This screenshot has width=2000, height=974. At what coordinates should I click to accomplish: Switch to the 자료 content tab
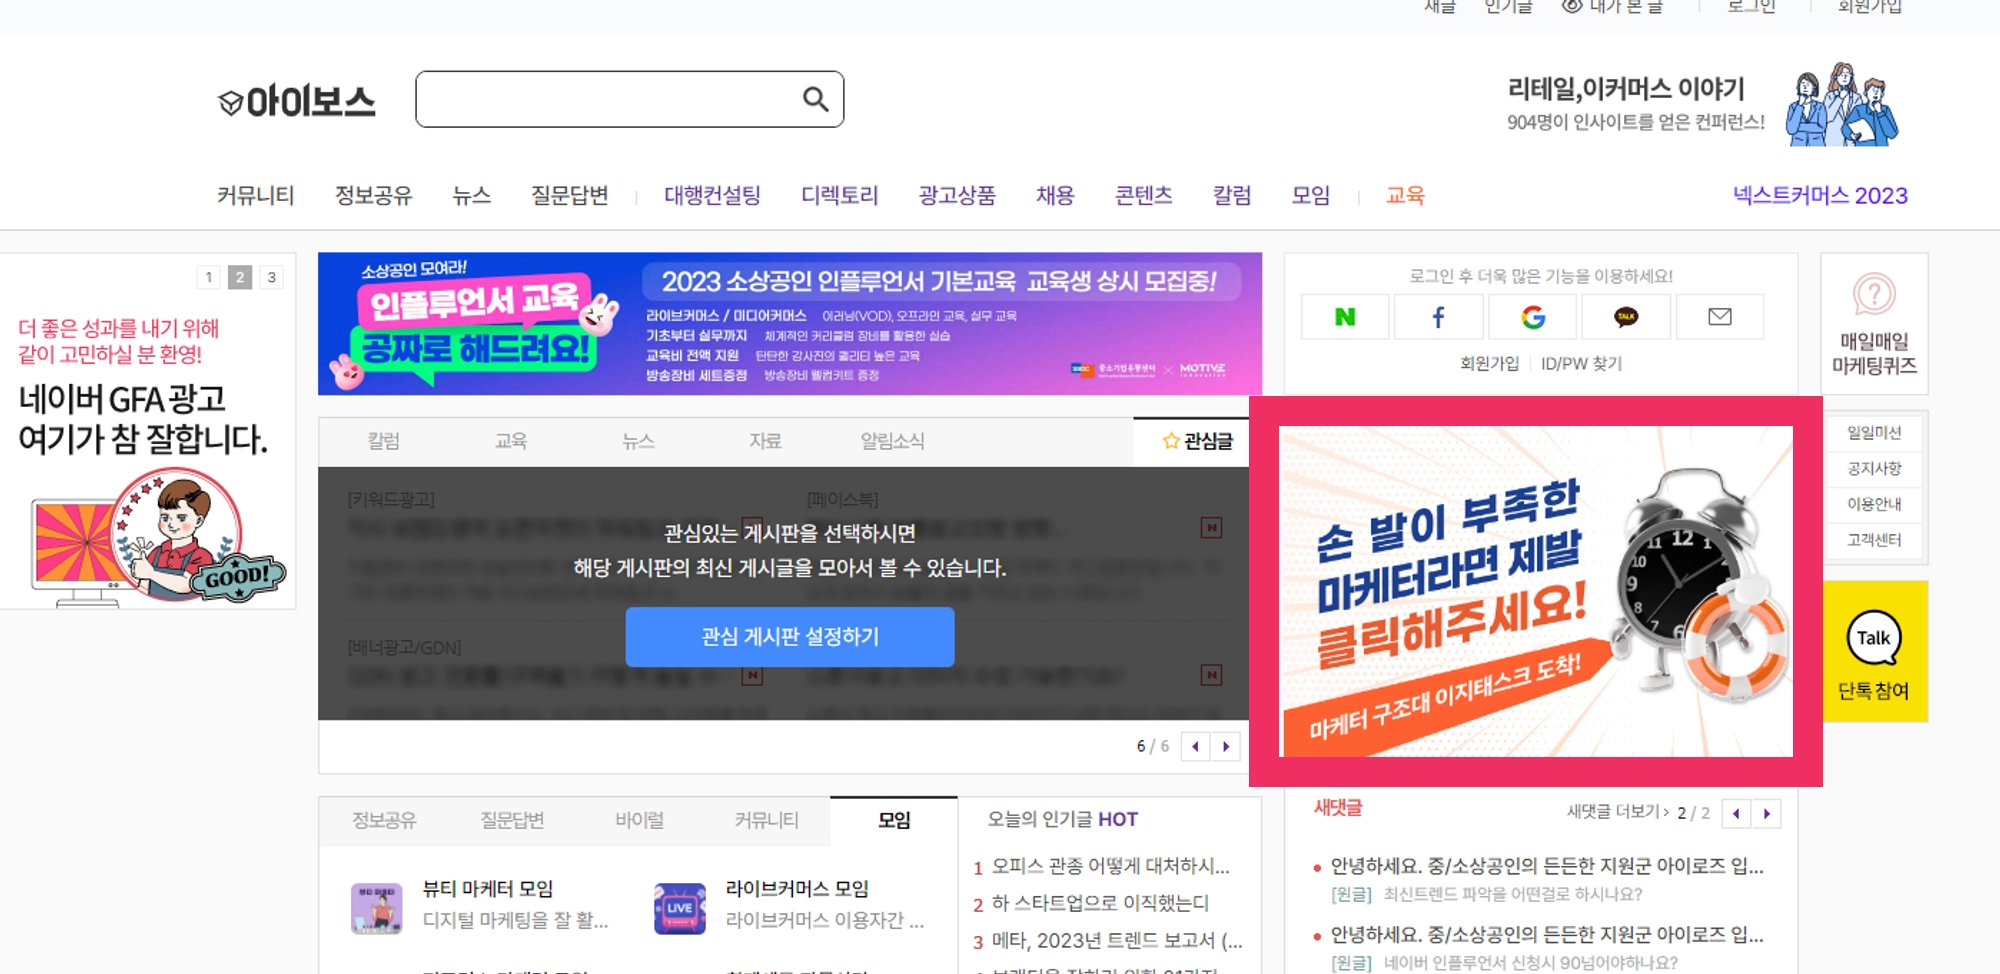point(766,441)
